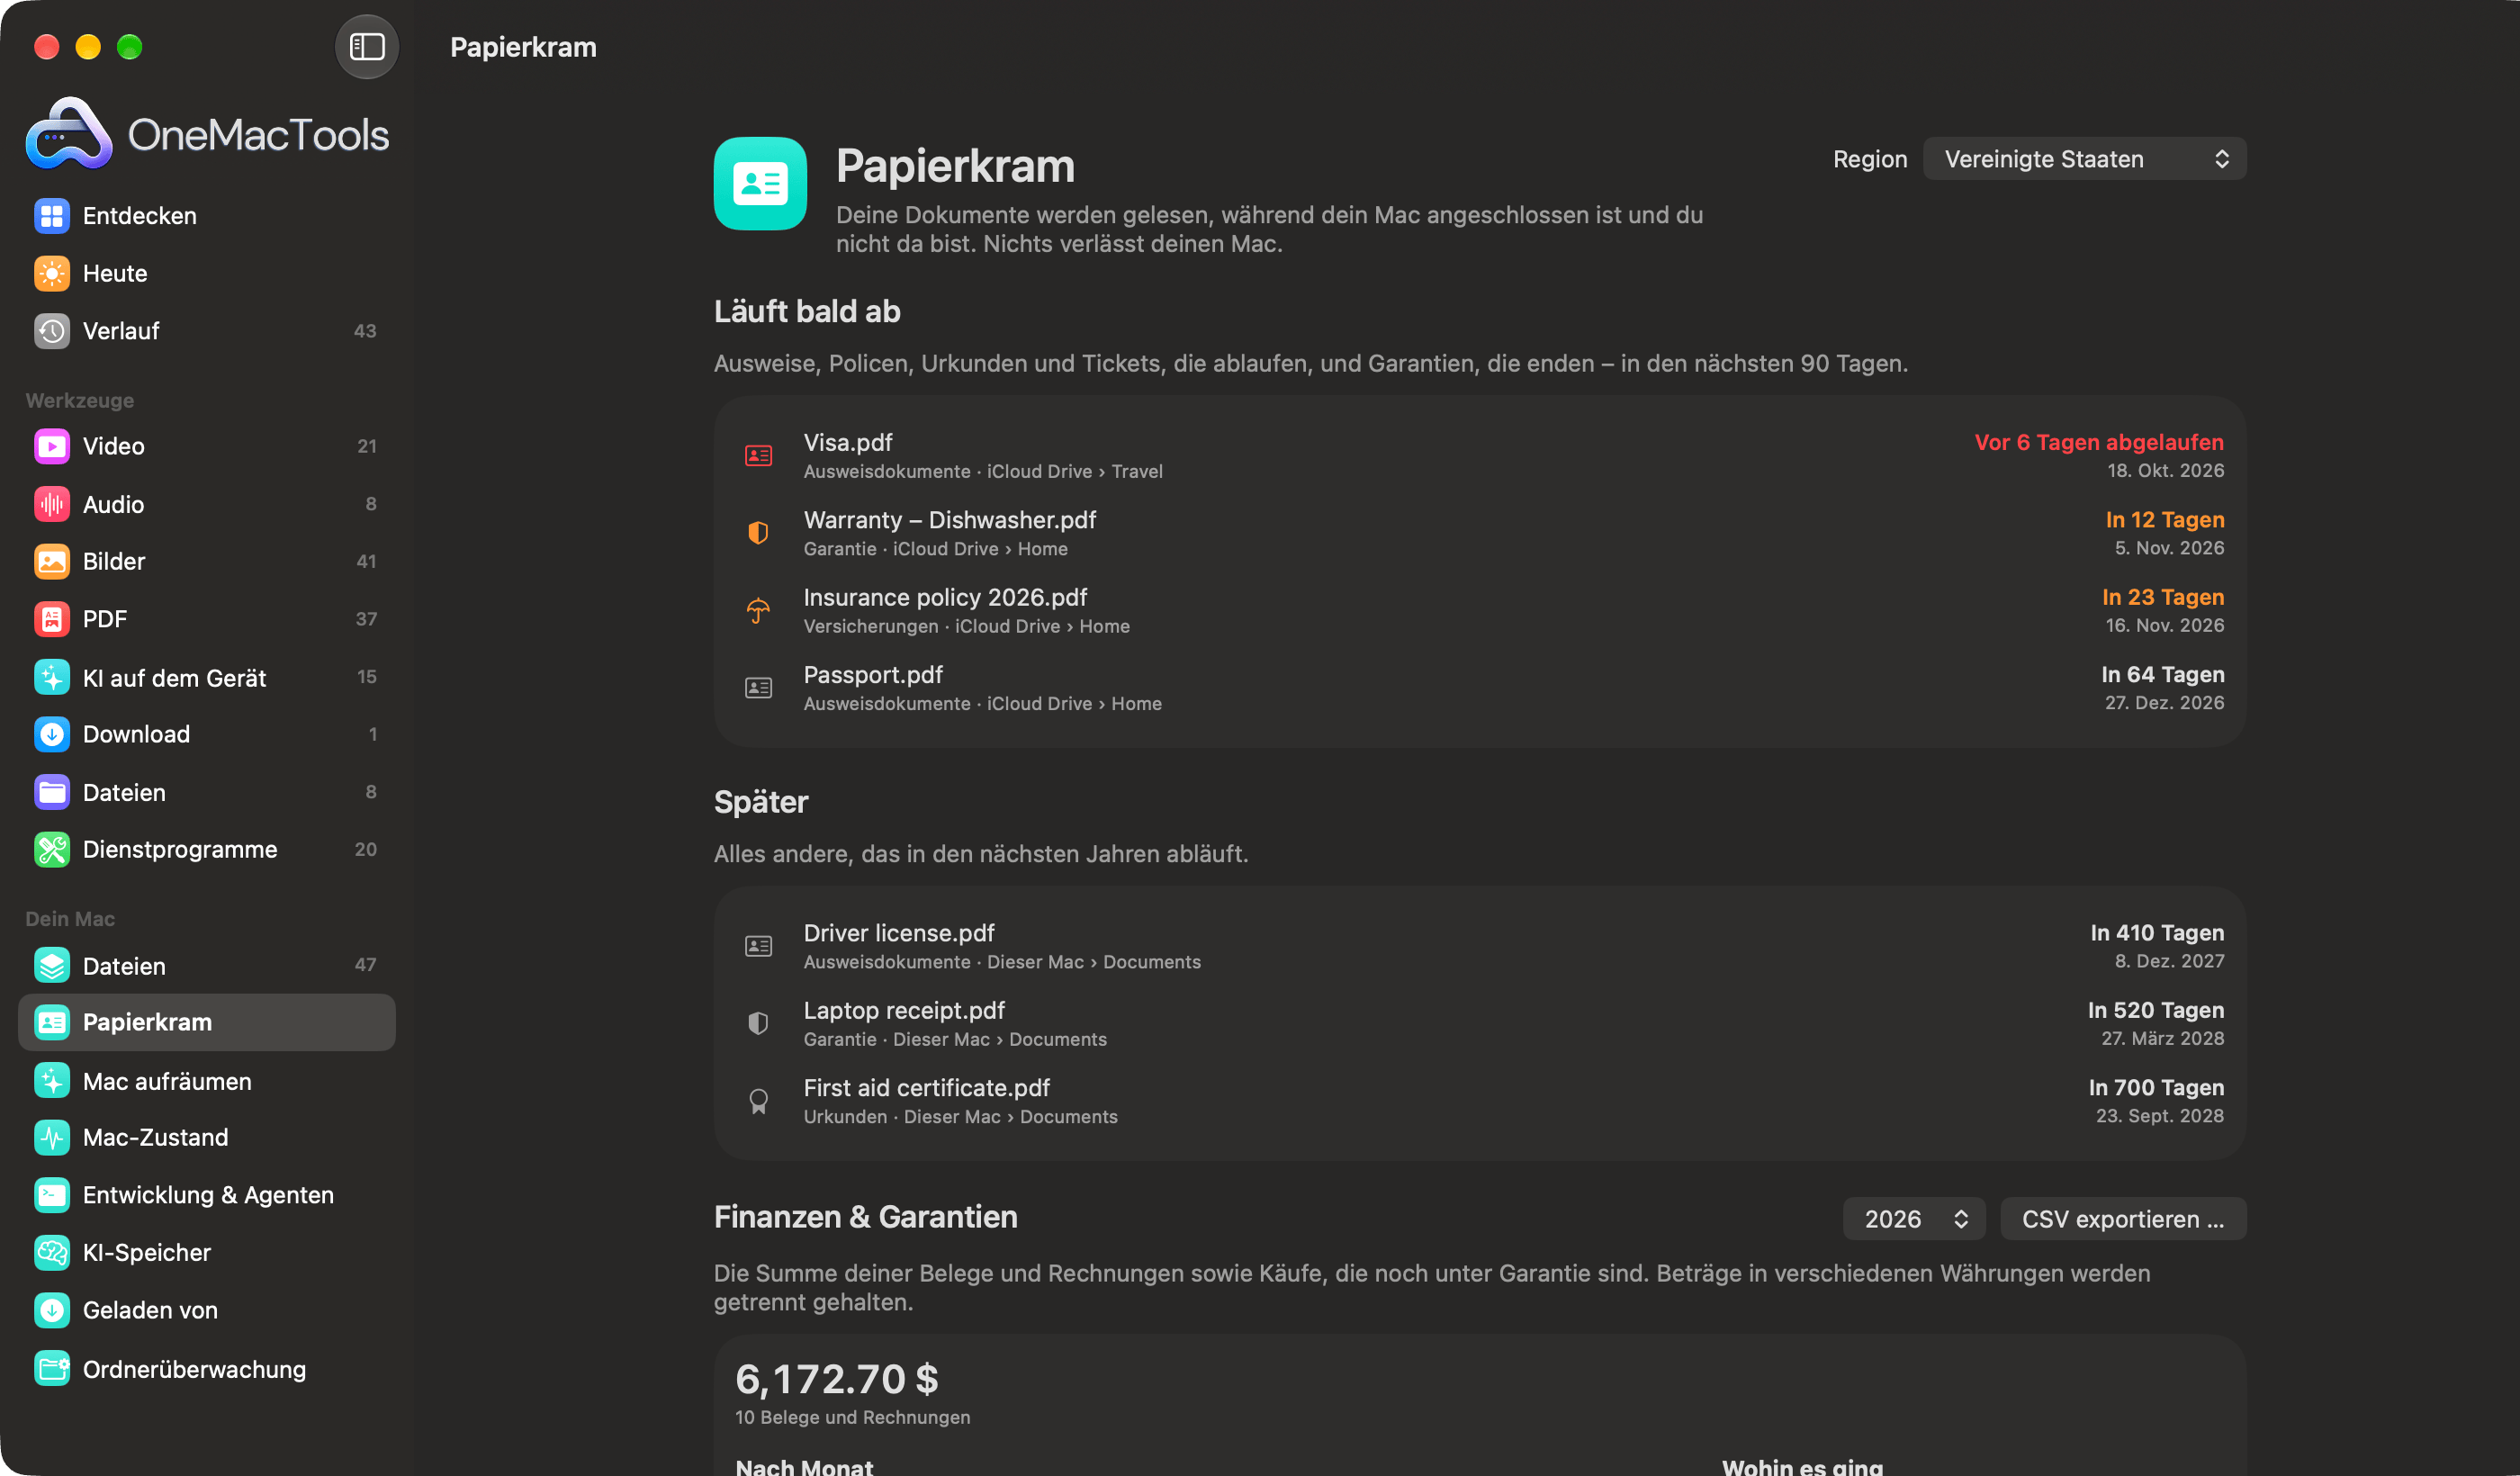Click the large Papierkram header app icon
Screen dimensions: 2520x1476
click(760, 184)
